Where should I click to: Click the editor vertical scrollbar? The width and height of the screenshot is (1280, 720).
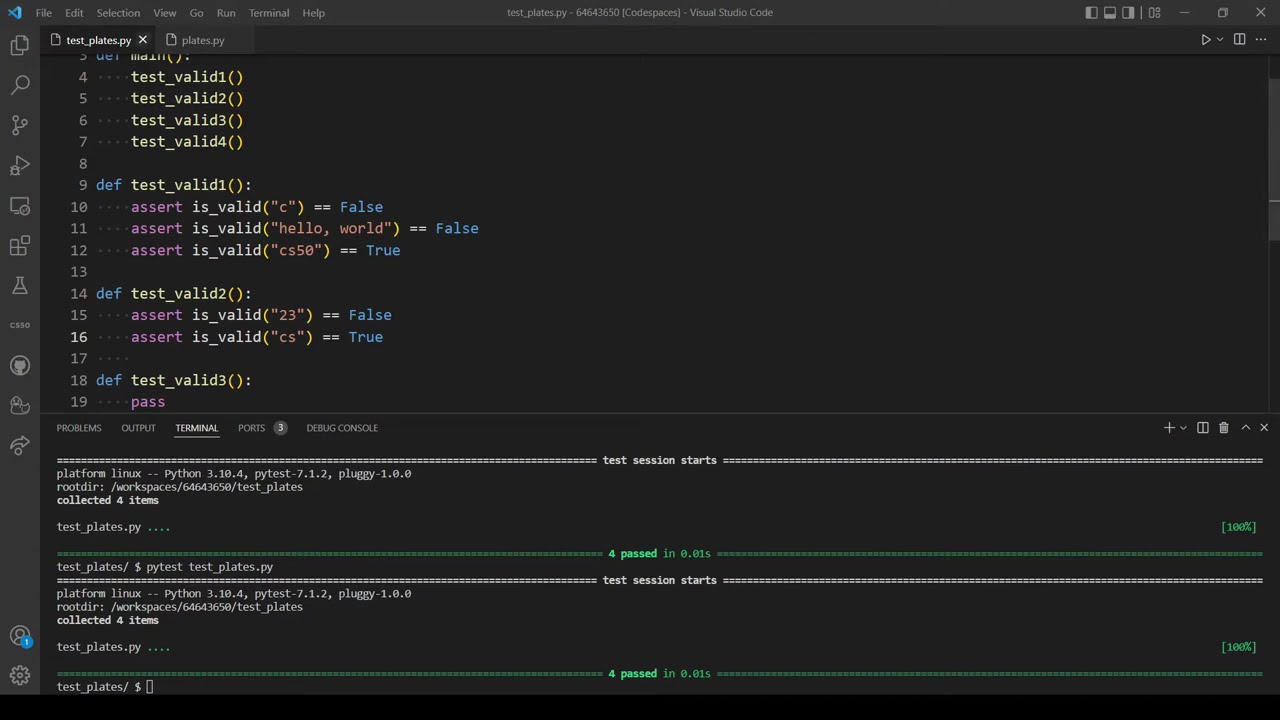(x=1273, y=158)
